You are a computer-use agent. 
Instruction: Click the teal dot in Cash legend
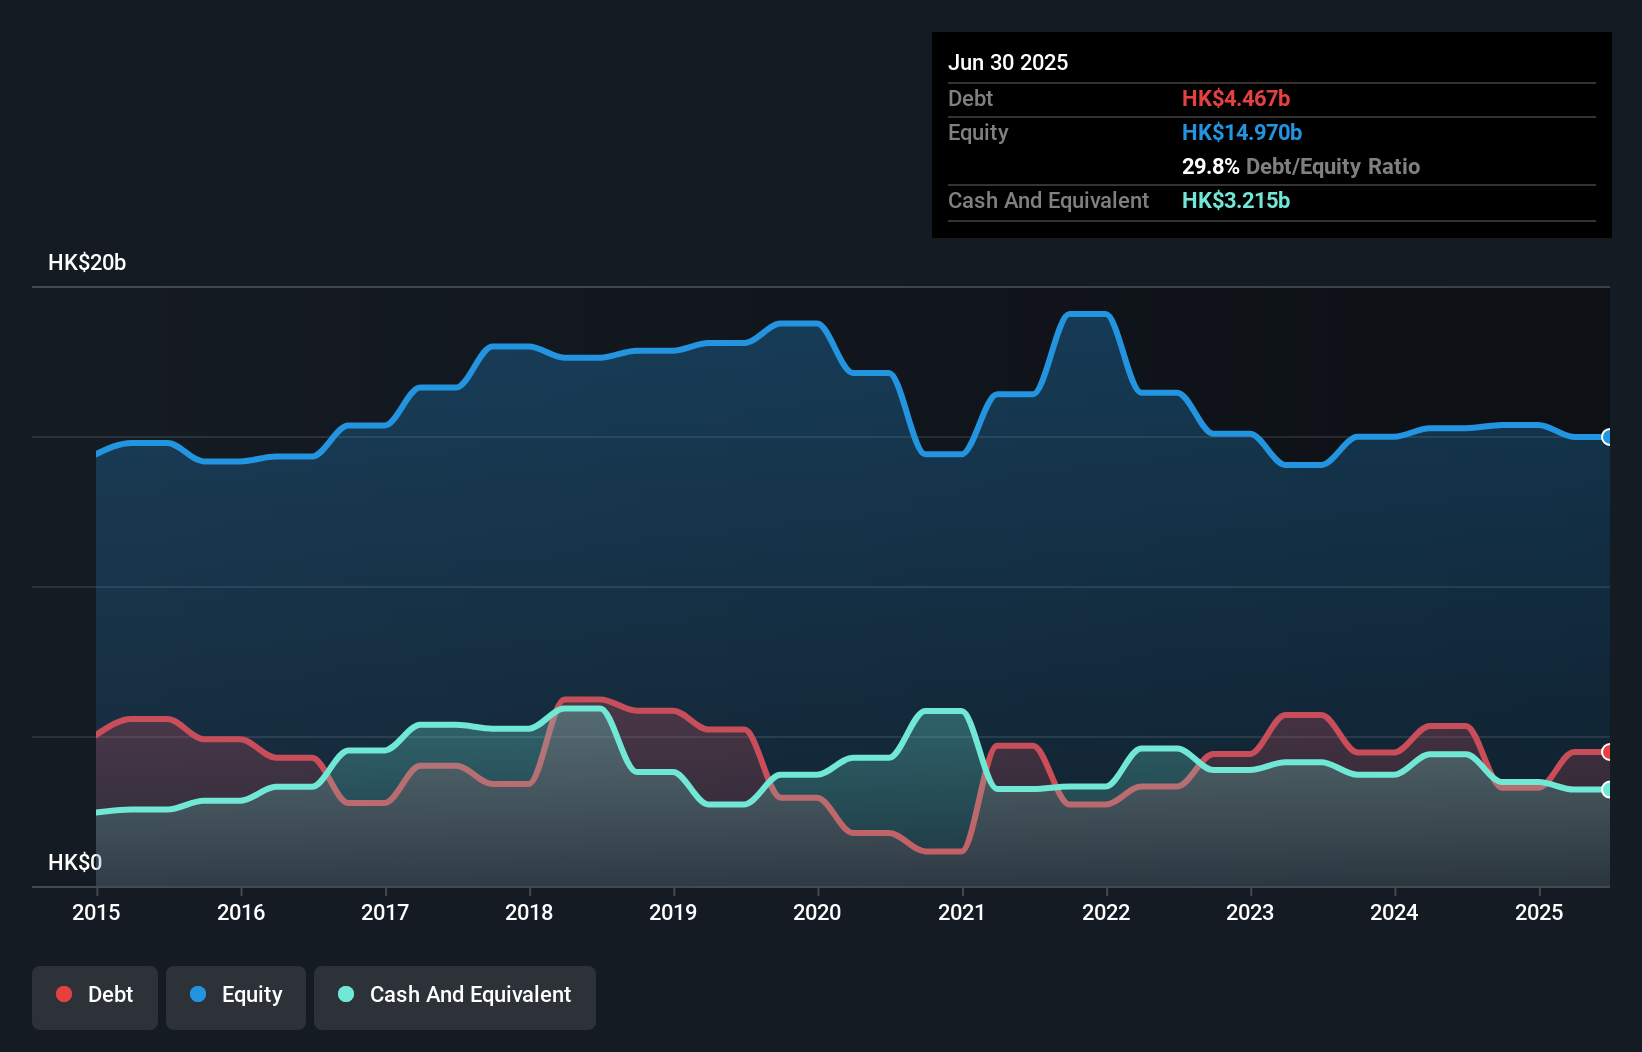coord(346,994)
